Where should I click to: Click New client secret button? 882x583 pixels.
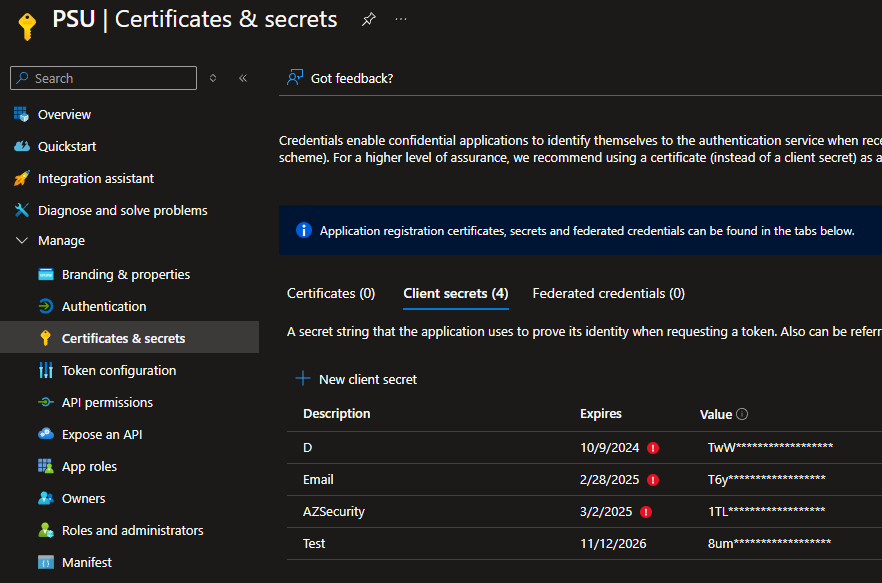357,379
